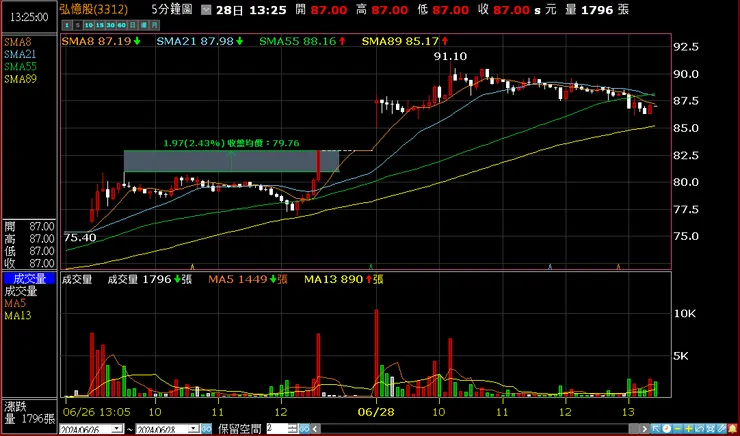This screenshot has height=436, width=740.
Task: Click the yellow minus zoom-out icon
Action: pyautogui.click(x=678, y=429)
